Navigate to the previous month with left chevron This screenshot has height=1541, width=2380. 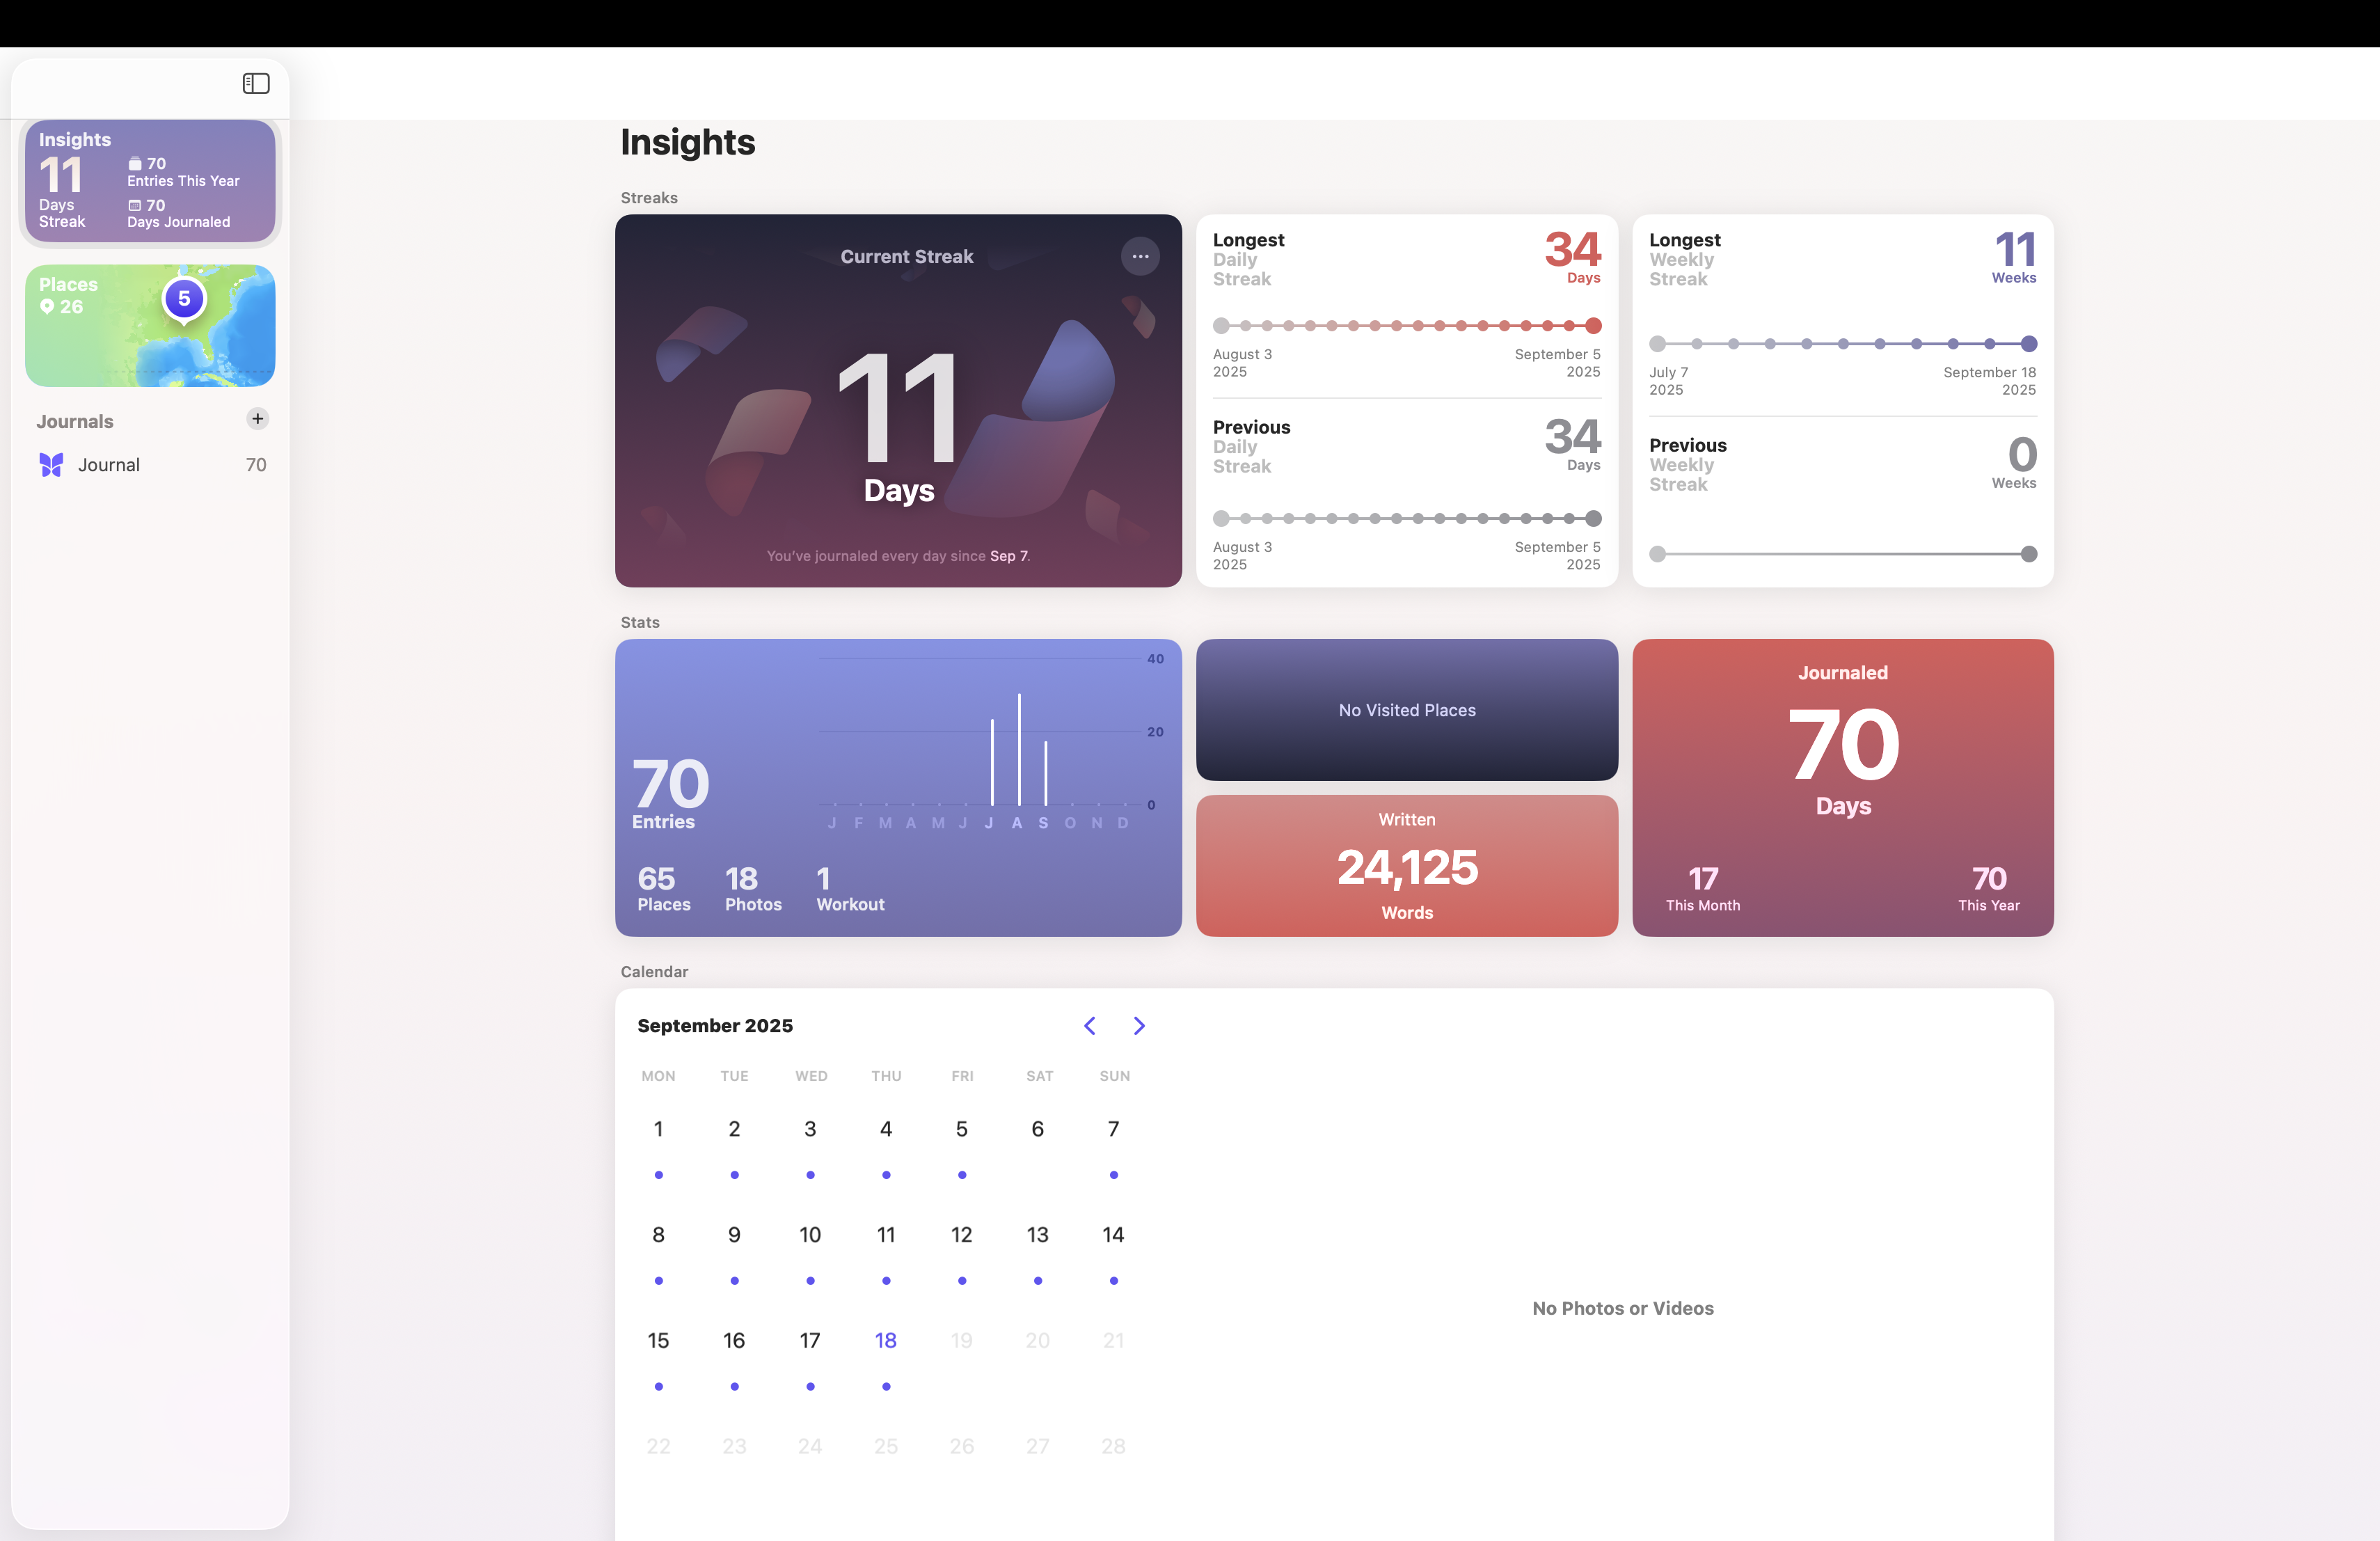pyautogui.click(x=1090, y=1026)
